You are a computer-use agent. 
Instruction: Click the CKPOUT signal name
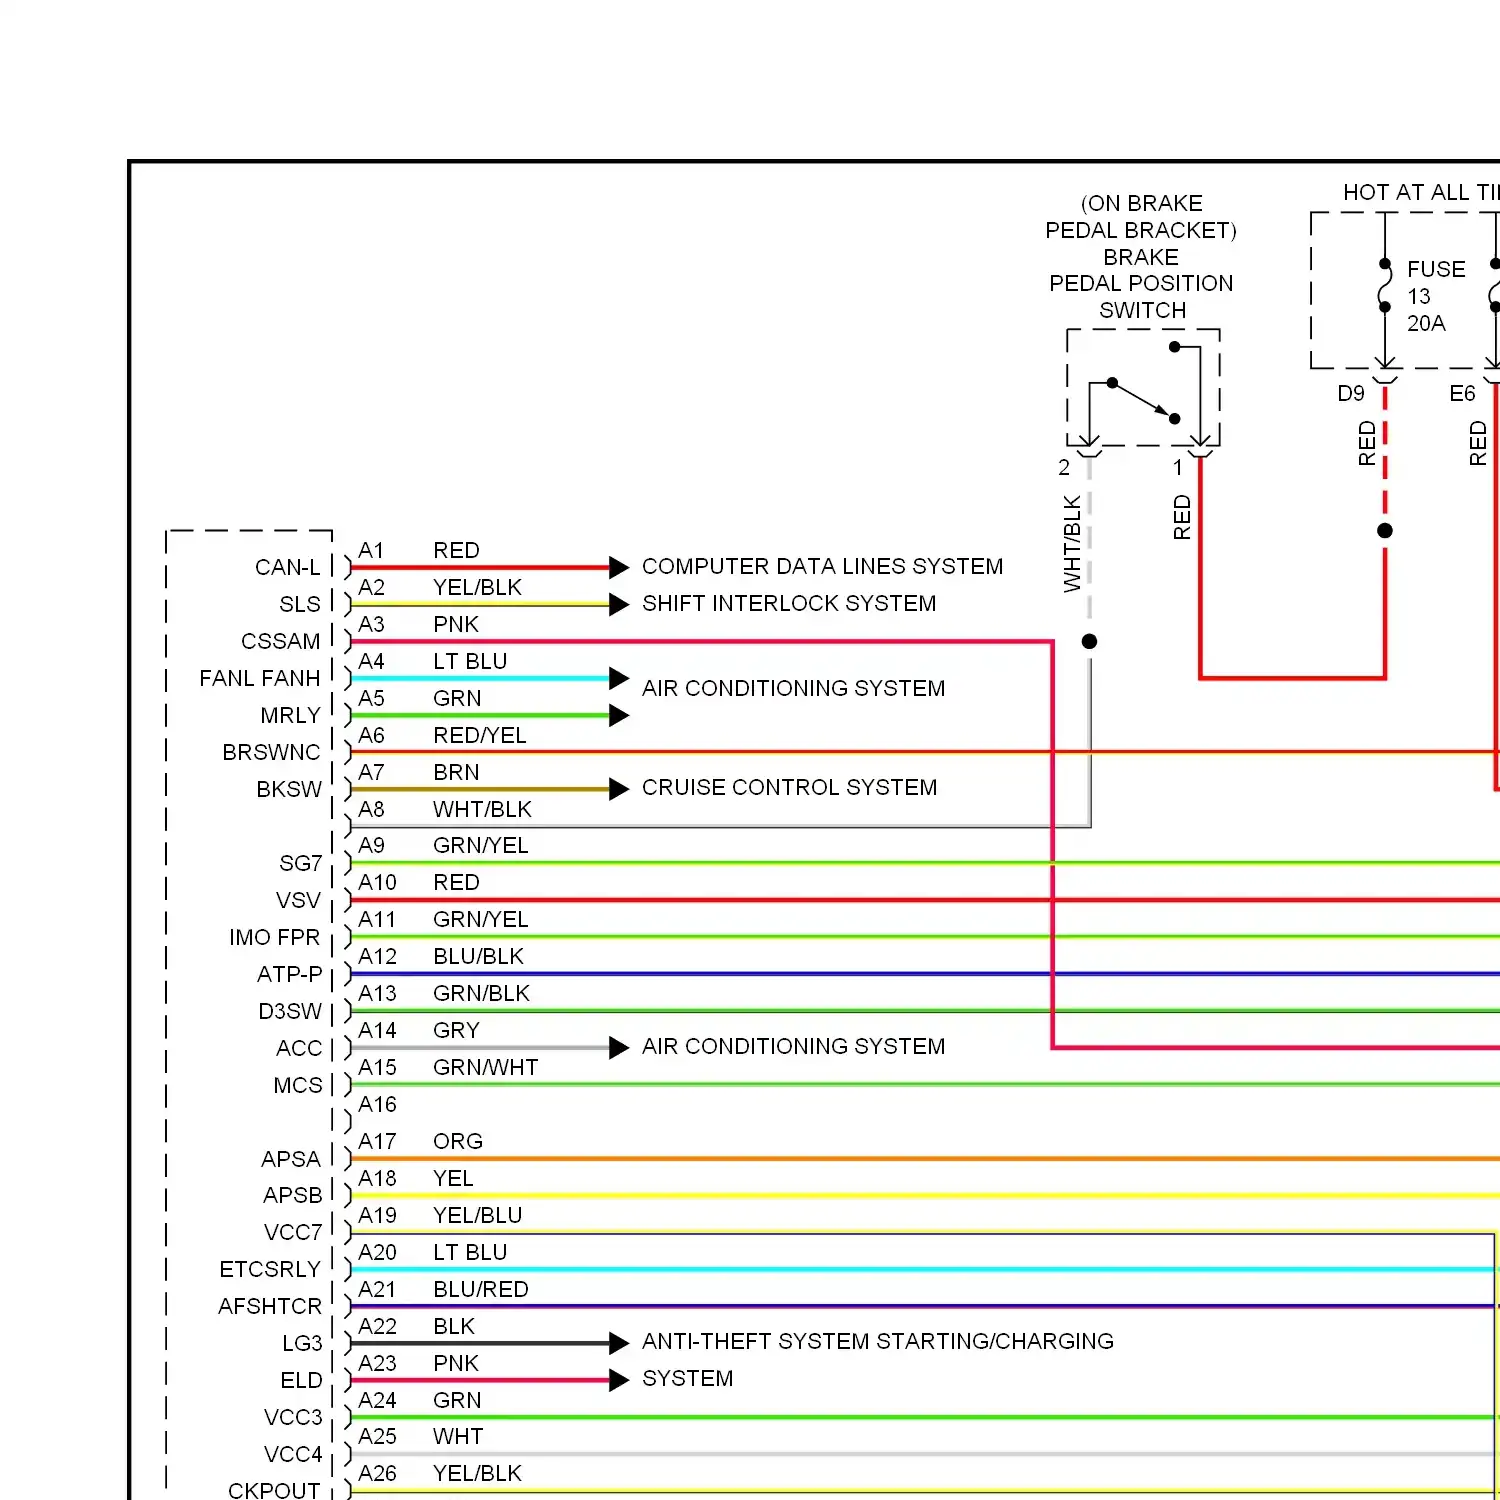[274, 1491]
